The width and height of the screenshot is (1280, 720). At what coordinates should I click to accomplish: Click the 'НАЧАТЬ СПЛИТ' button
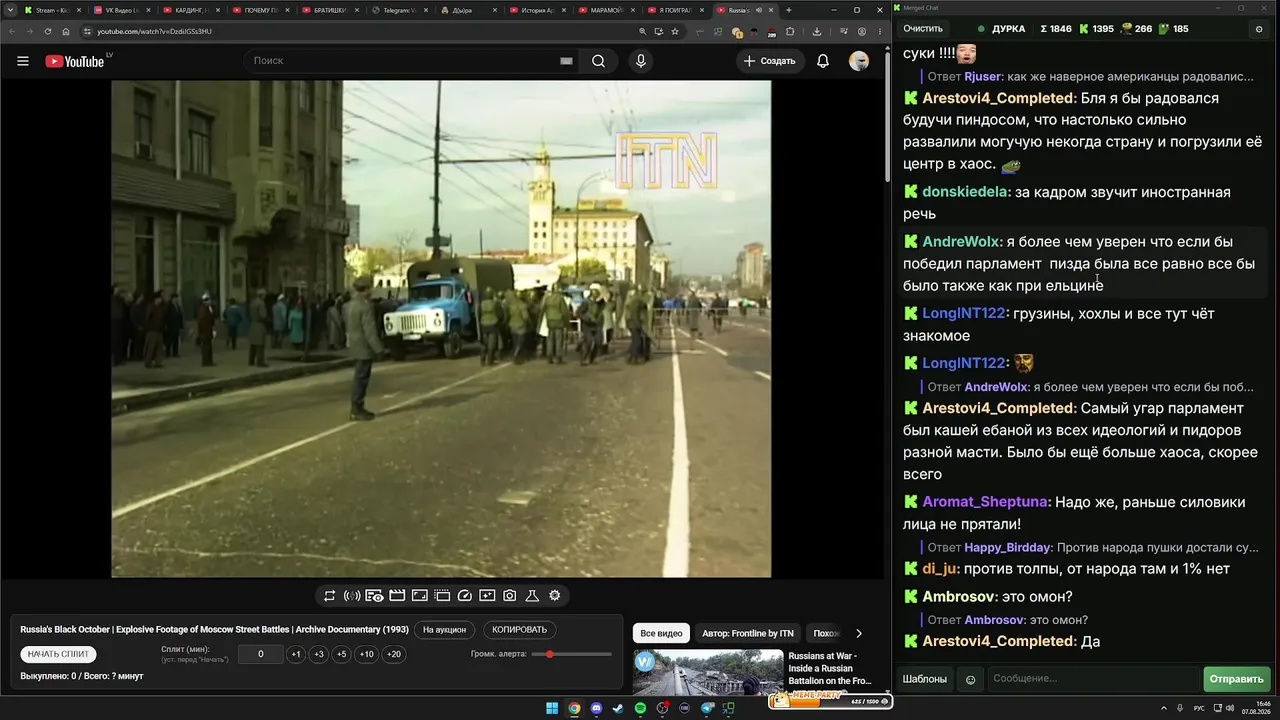click(x=59, y=654)
